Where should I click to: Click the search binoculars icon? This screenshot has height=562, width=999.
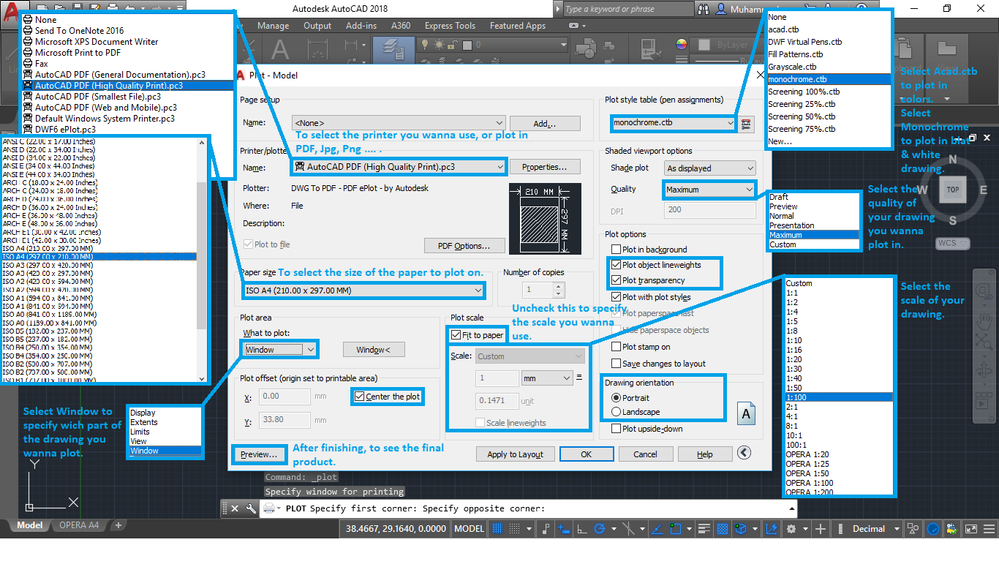(x=703, y=9)
